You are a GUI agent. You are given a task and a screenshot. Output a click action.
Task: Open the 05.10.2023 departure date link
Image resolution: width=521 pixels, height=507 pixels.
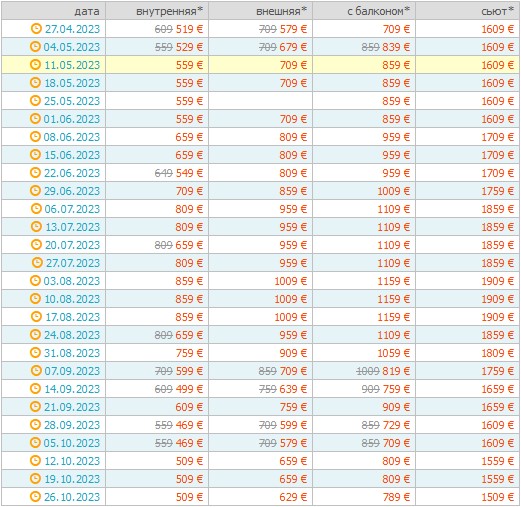click(72, 443)
